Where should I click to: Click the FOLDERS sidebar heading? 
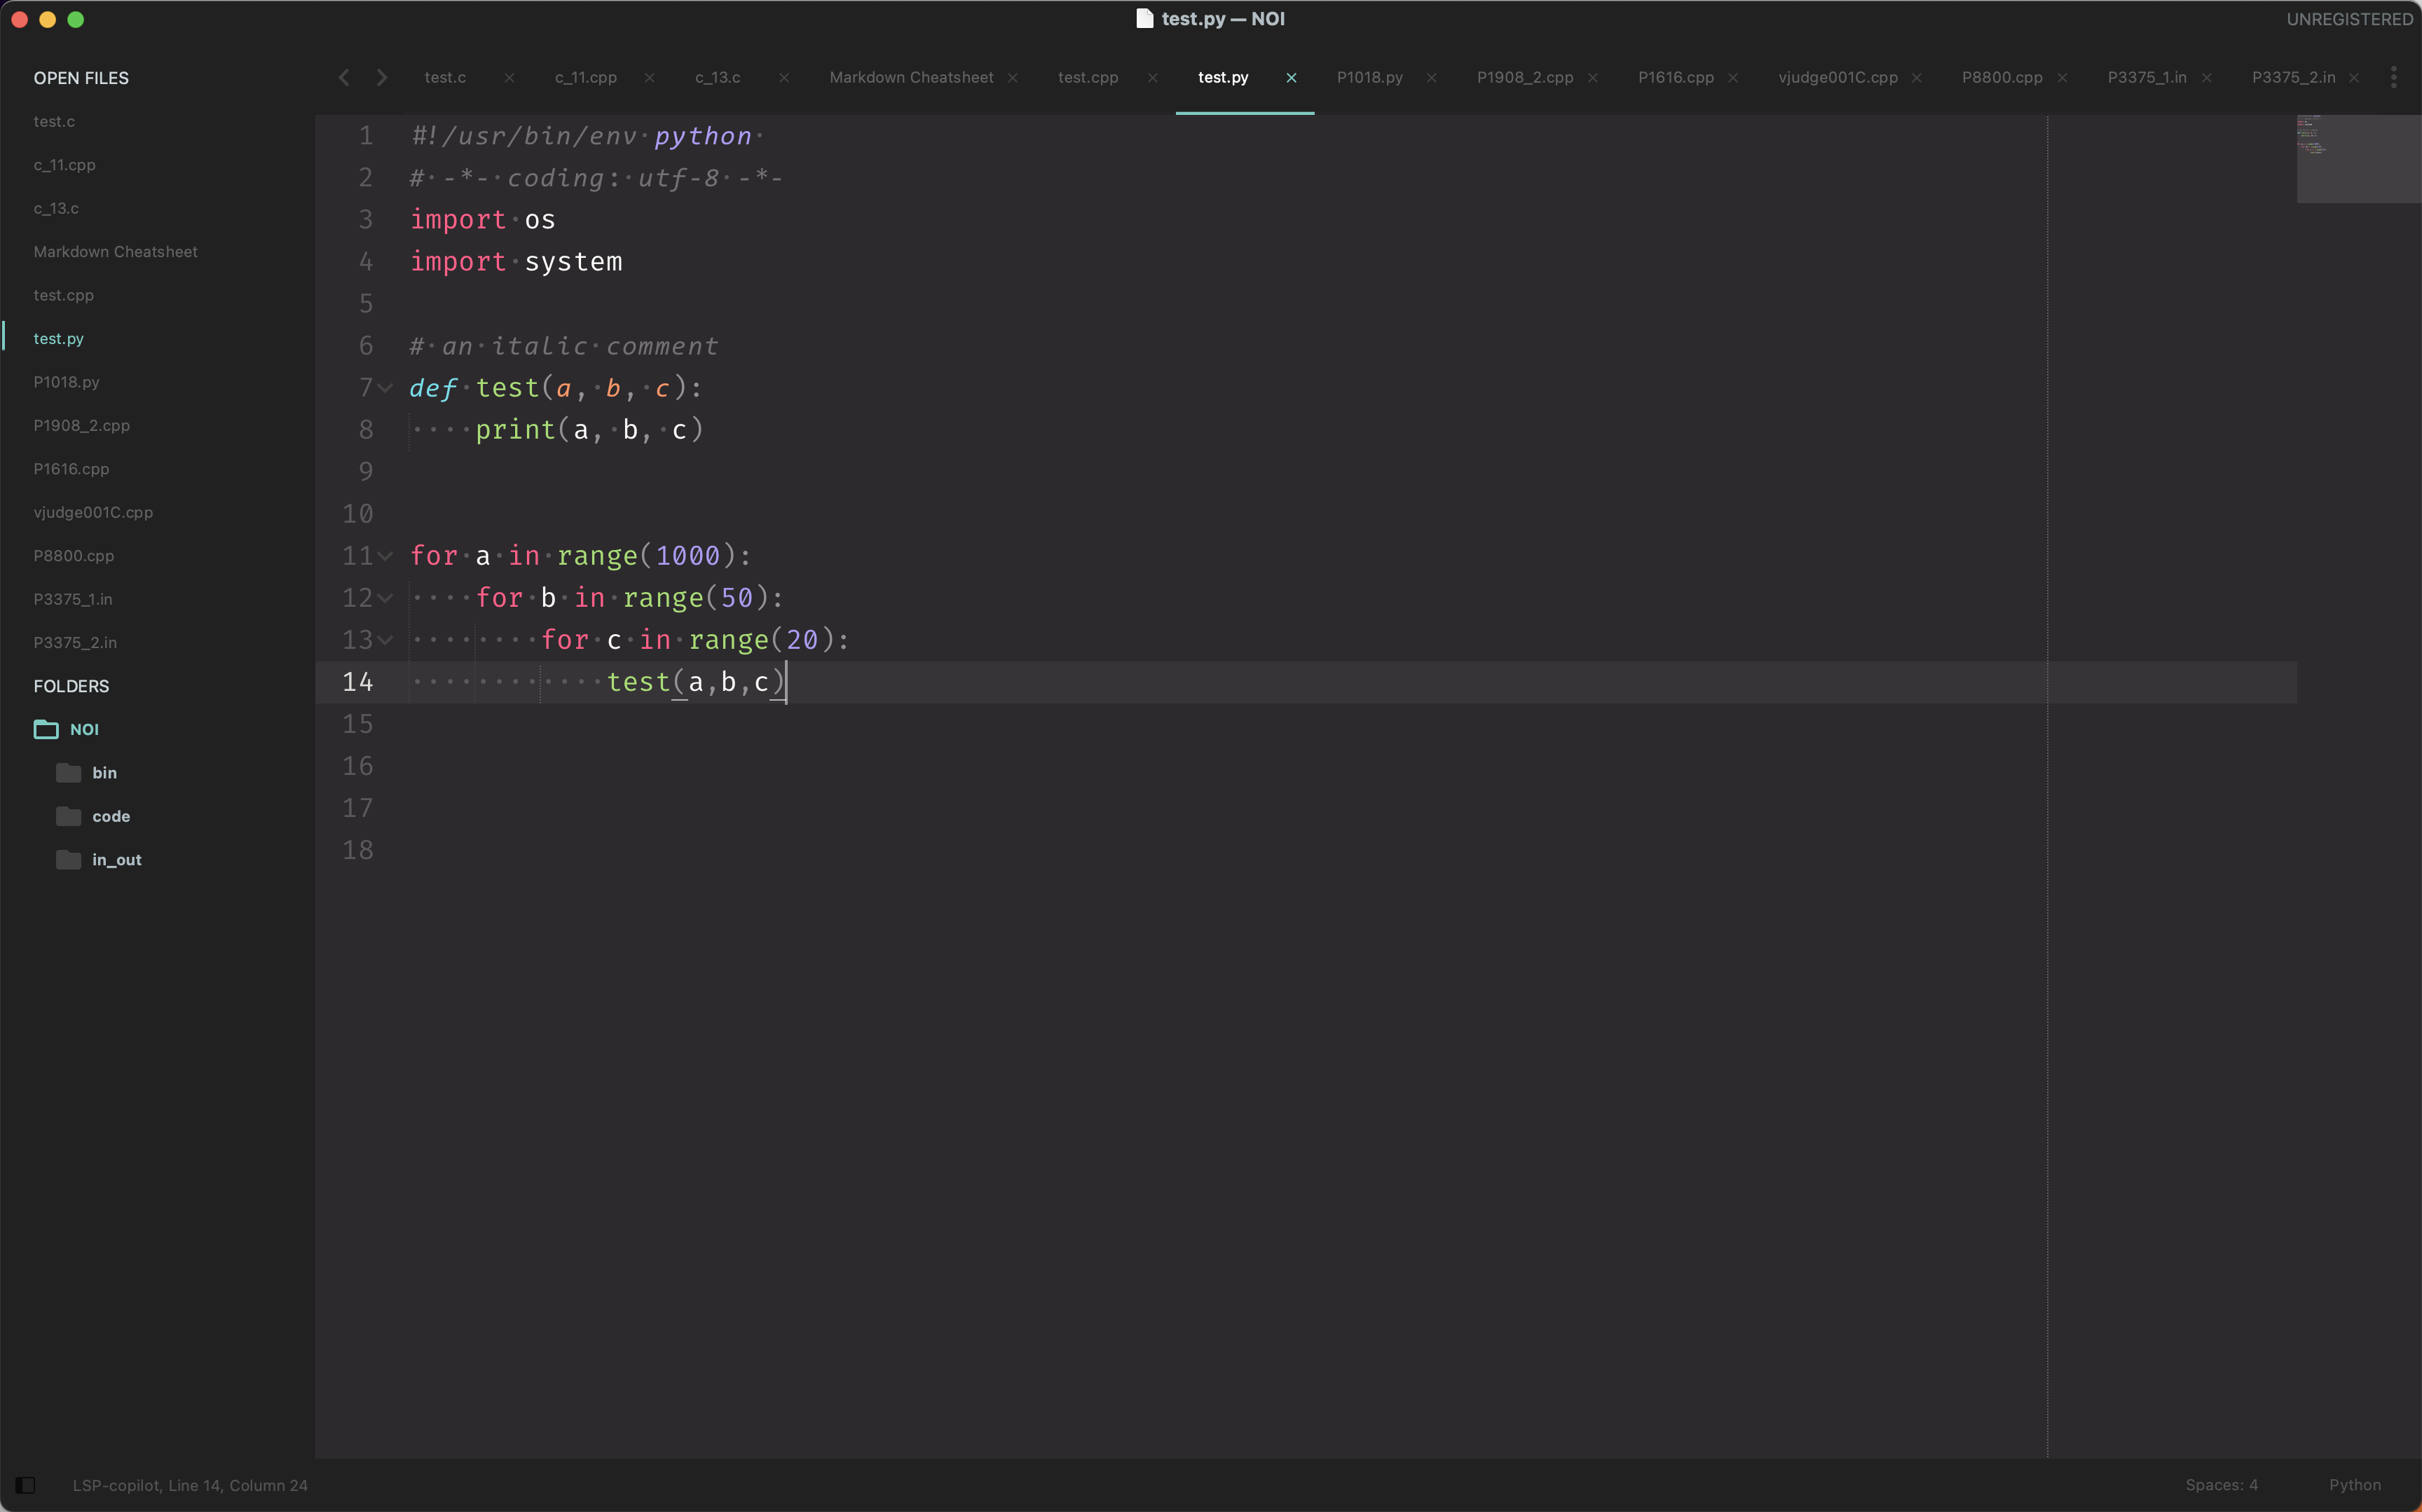tap(71, 686)
